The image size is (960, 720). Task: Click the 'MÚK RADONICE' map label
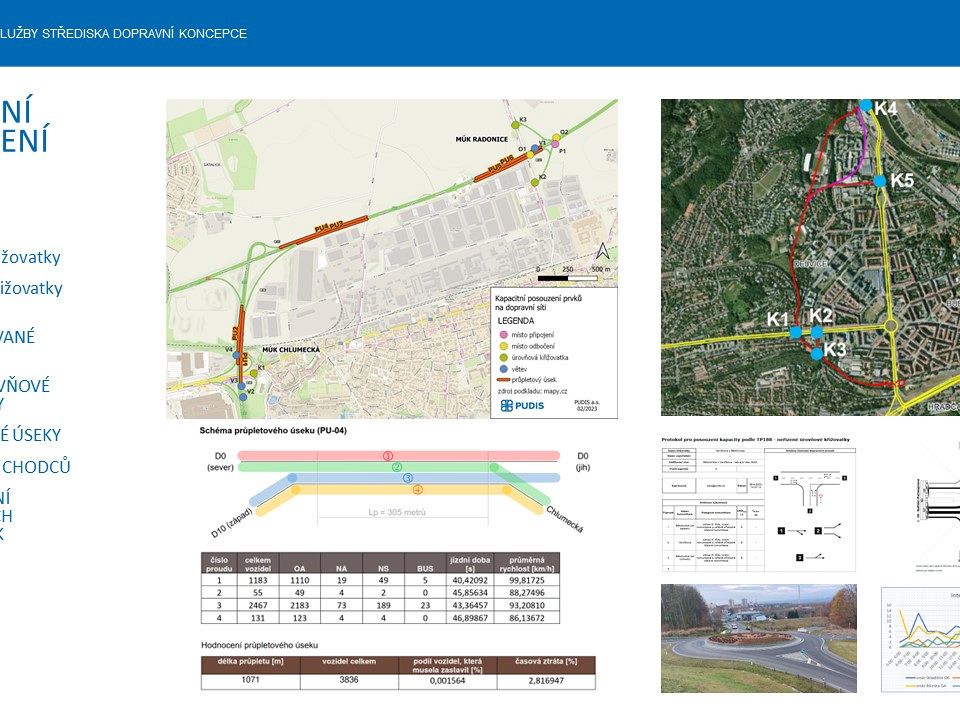click(481, 140)
